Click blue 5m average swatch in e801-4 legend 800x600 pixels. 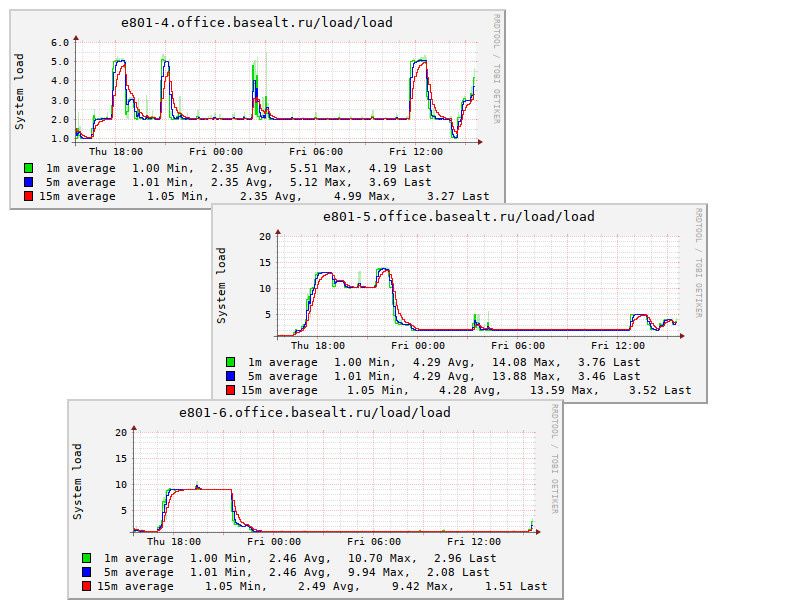pyautogui.click(x=29, y=182)
